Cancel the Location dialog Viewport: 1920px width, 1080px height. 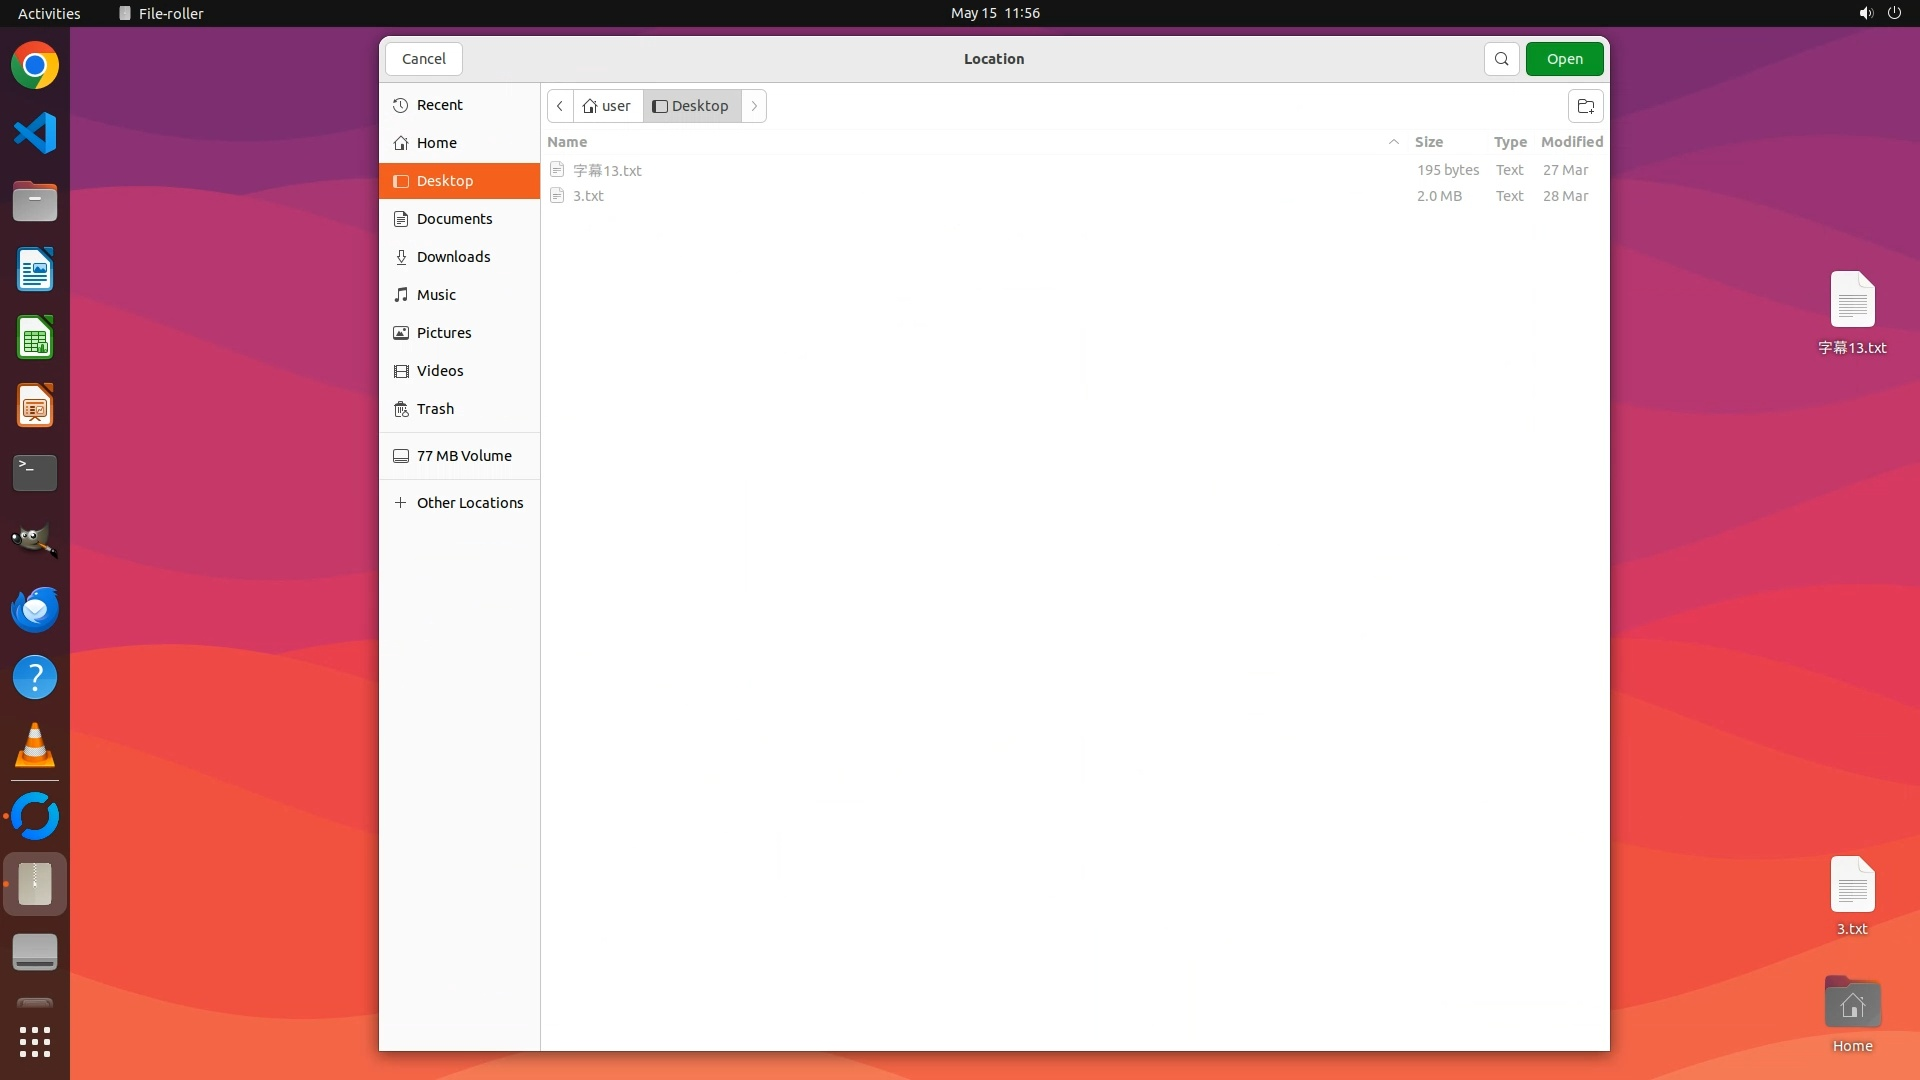tap(423, 59)
